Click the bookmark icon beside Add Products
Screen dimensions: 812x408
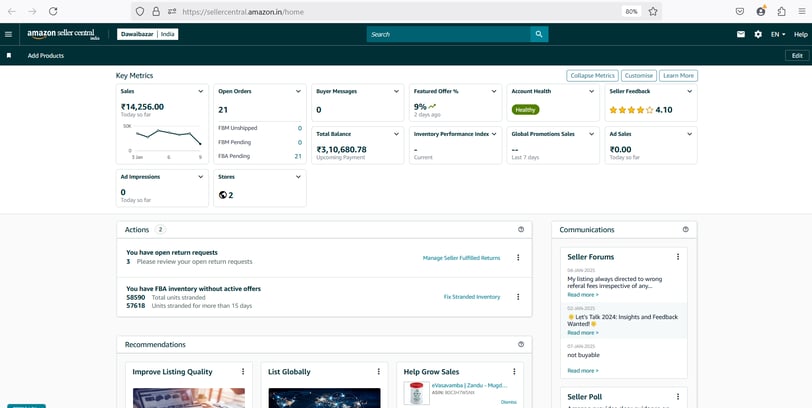tap(9, 55)
